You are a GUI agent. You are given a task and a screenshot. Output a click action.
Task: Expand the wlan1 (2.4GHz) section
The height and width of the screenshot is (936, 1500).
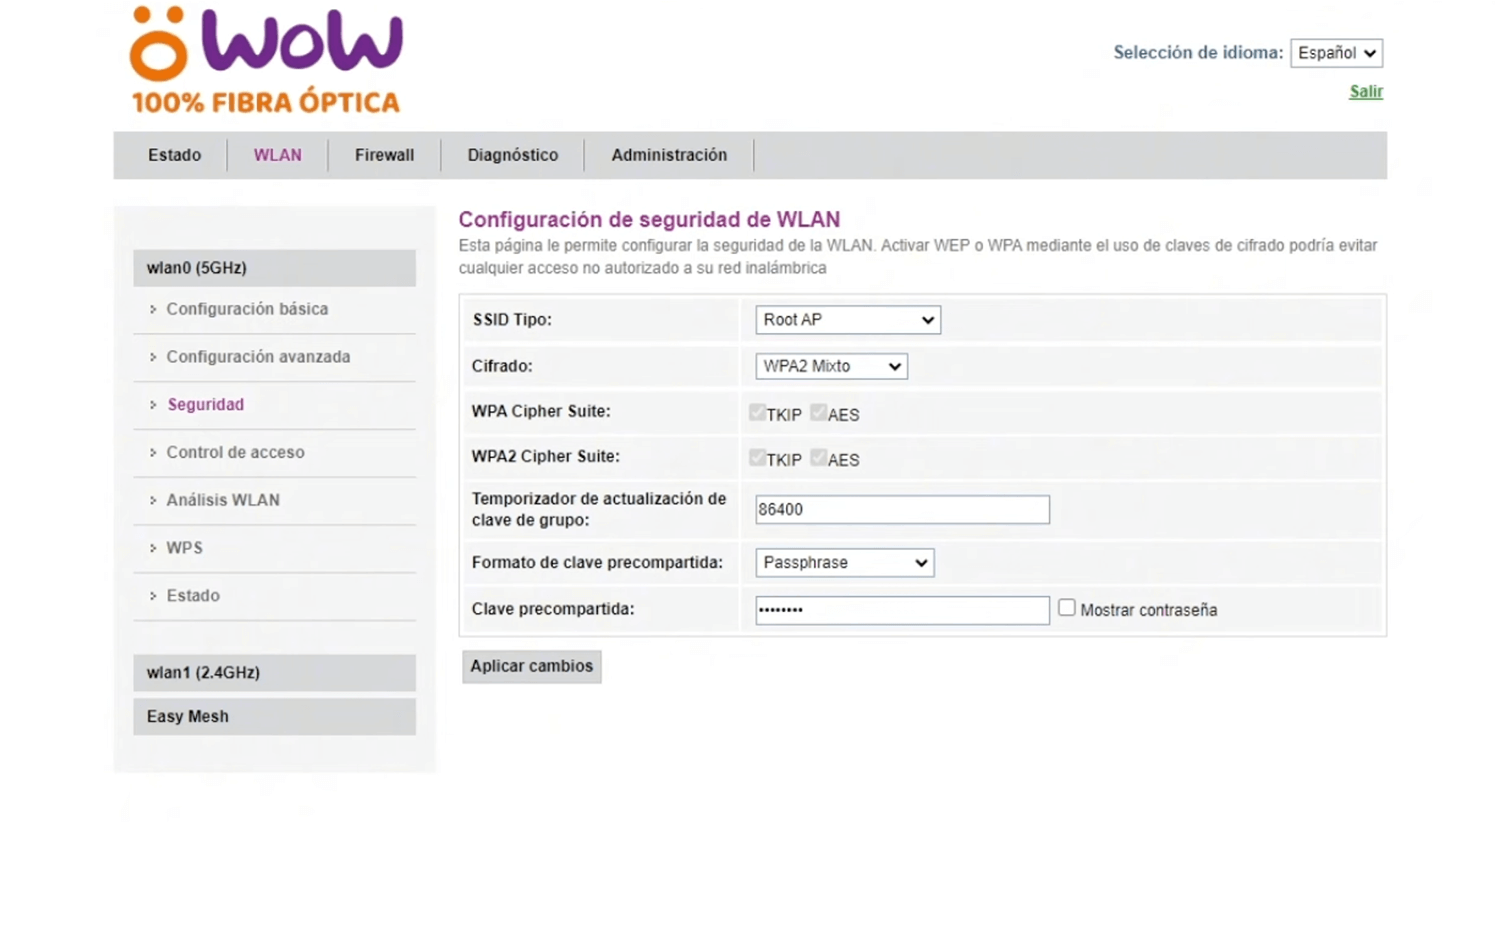[273, 673]
